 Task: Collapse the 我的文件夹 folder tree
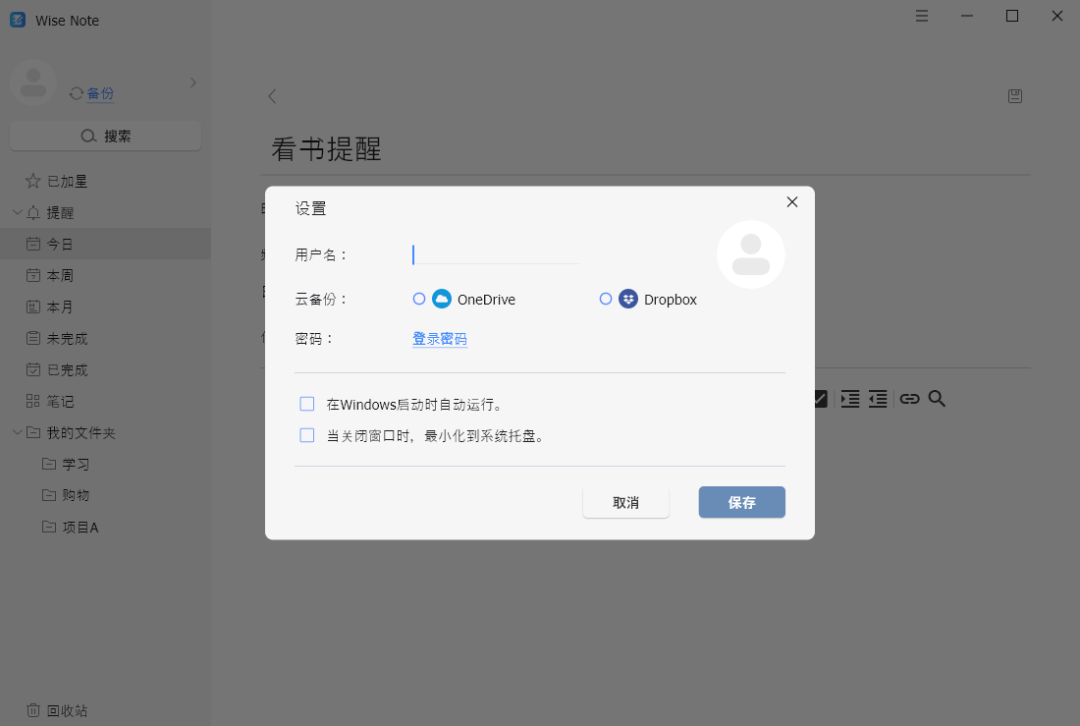pos(17,432)
